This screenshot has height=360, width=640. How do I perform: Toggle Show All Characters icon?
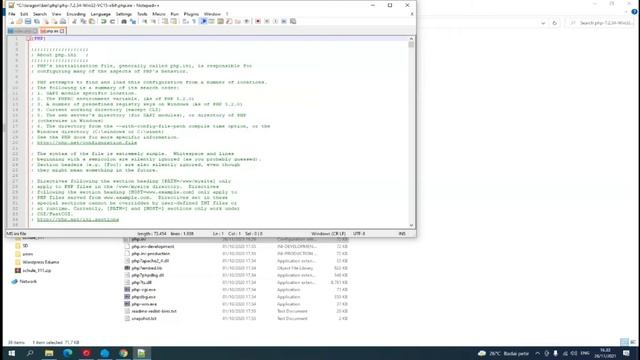[x=194, y=21]
